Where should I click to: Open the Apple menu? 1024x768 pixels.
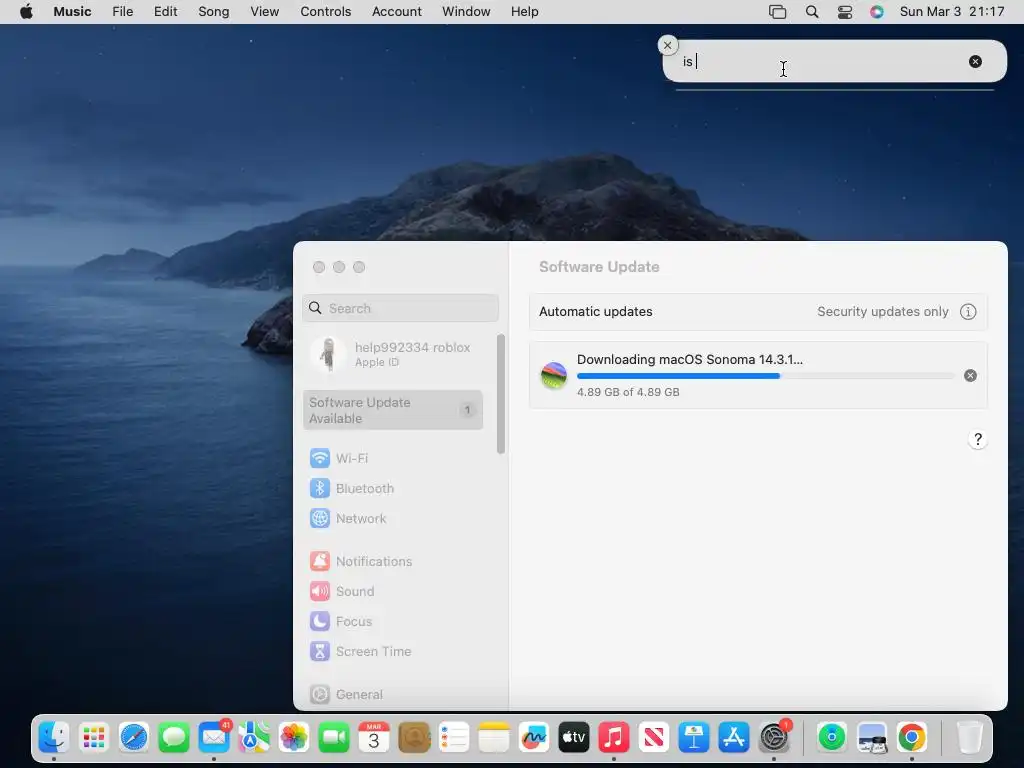pyautogui.click(x=26, y=12)
